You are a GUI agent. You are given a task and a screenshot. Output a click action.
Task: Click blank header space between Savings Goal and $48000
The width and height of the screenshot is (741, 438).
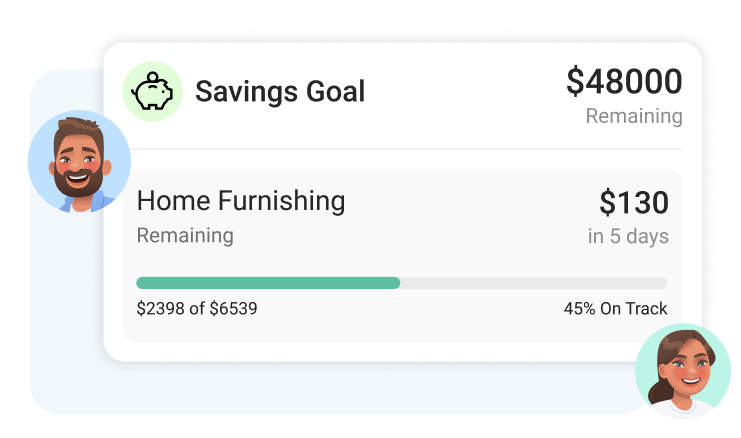460,92
